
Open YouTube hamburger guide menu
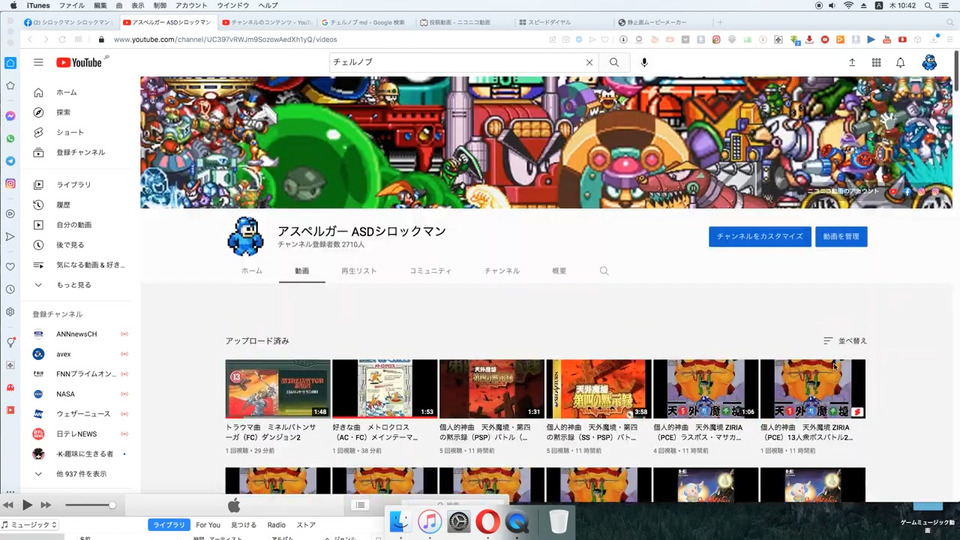38,62
